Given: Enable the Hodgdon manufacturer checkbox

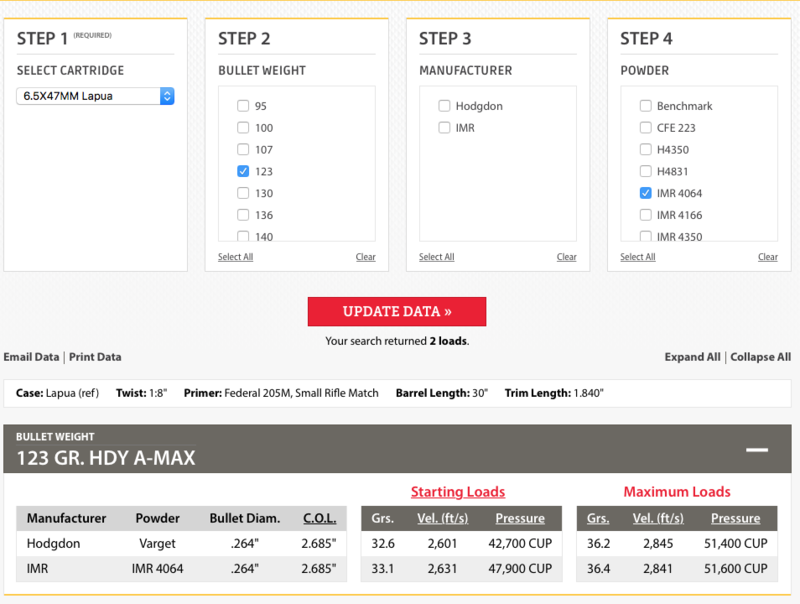Looking at the screenshot, I should 444,106.
